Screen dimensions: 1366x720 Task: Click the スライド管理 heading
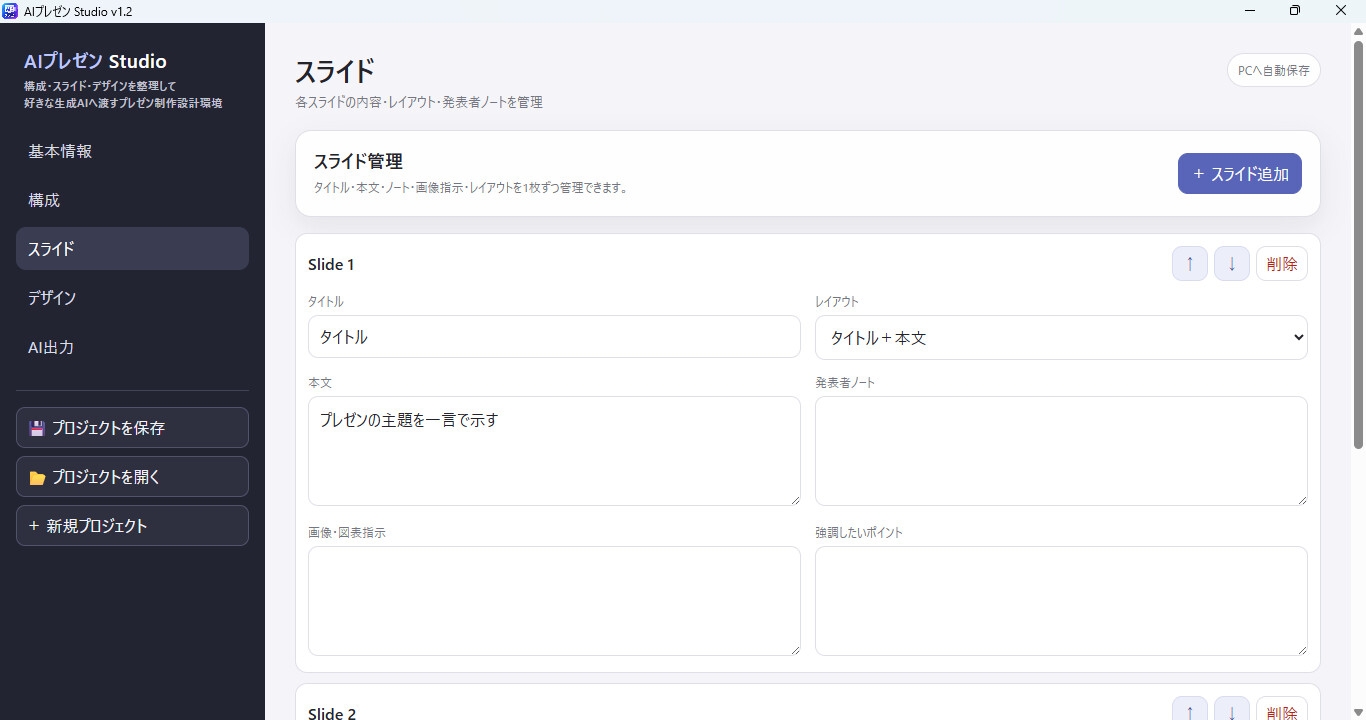pyautogui.click(x=358, y=162)
